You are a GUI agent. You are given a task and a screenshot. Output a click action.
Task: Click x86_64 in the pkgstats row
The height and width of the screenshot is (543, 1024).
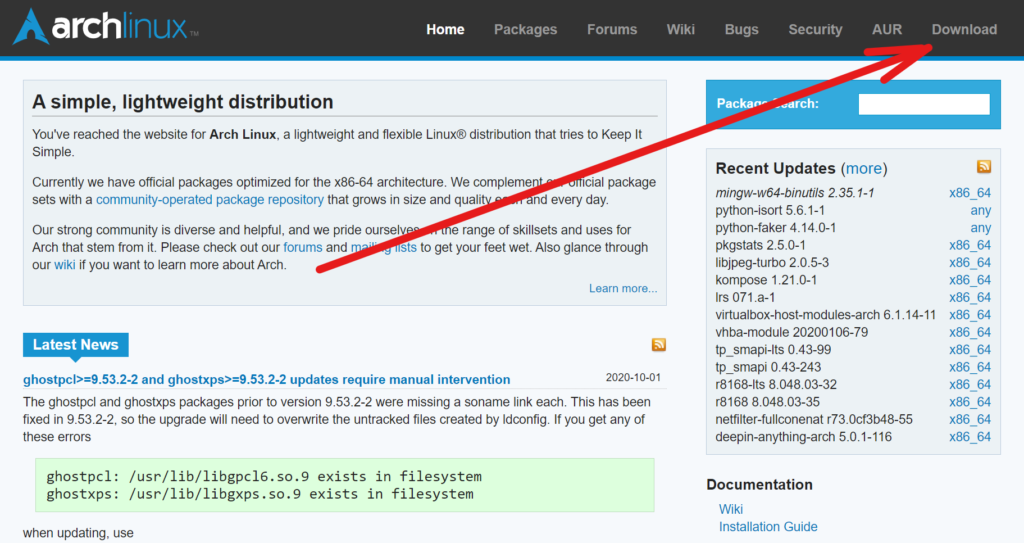pos(970,245)
